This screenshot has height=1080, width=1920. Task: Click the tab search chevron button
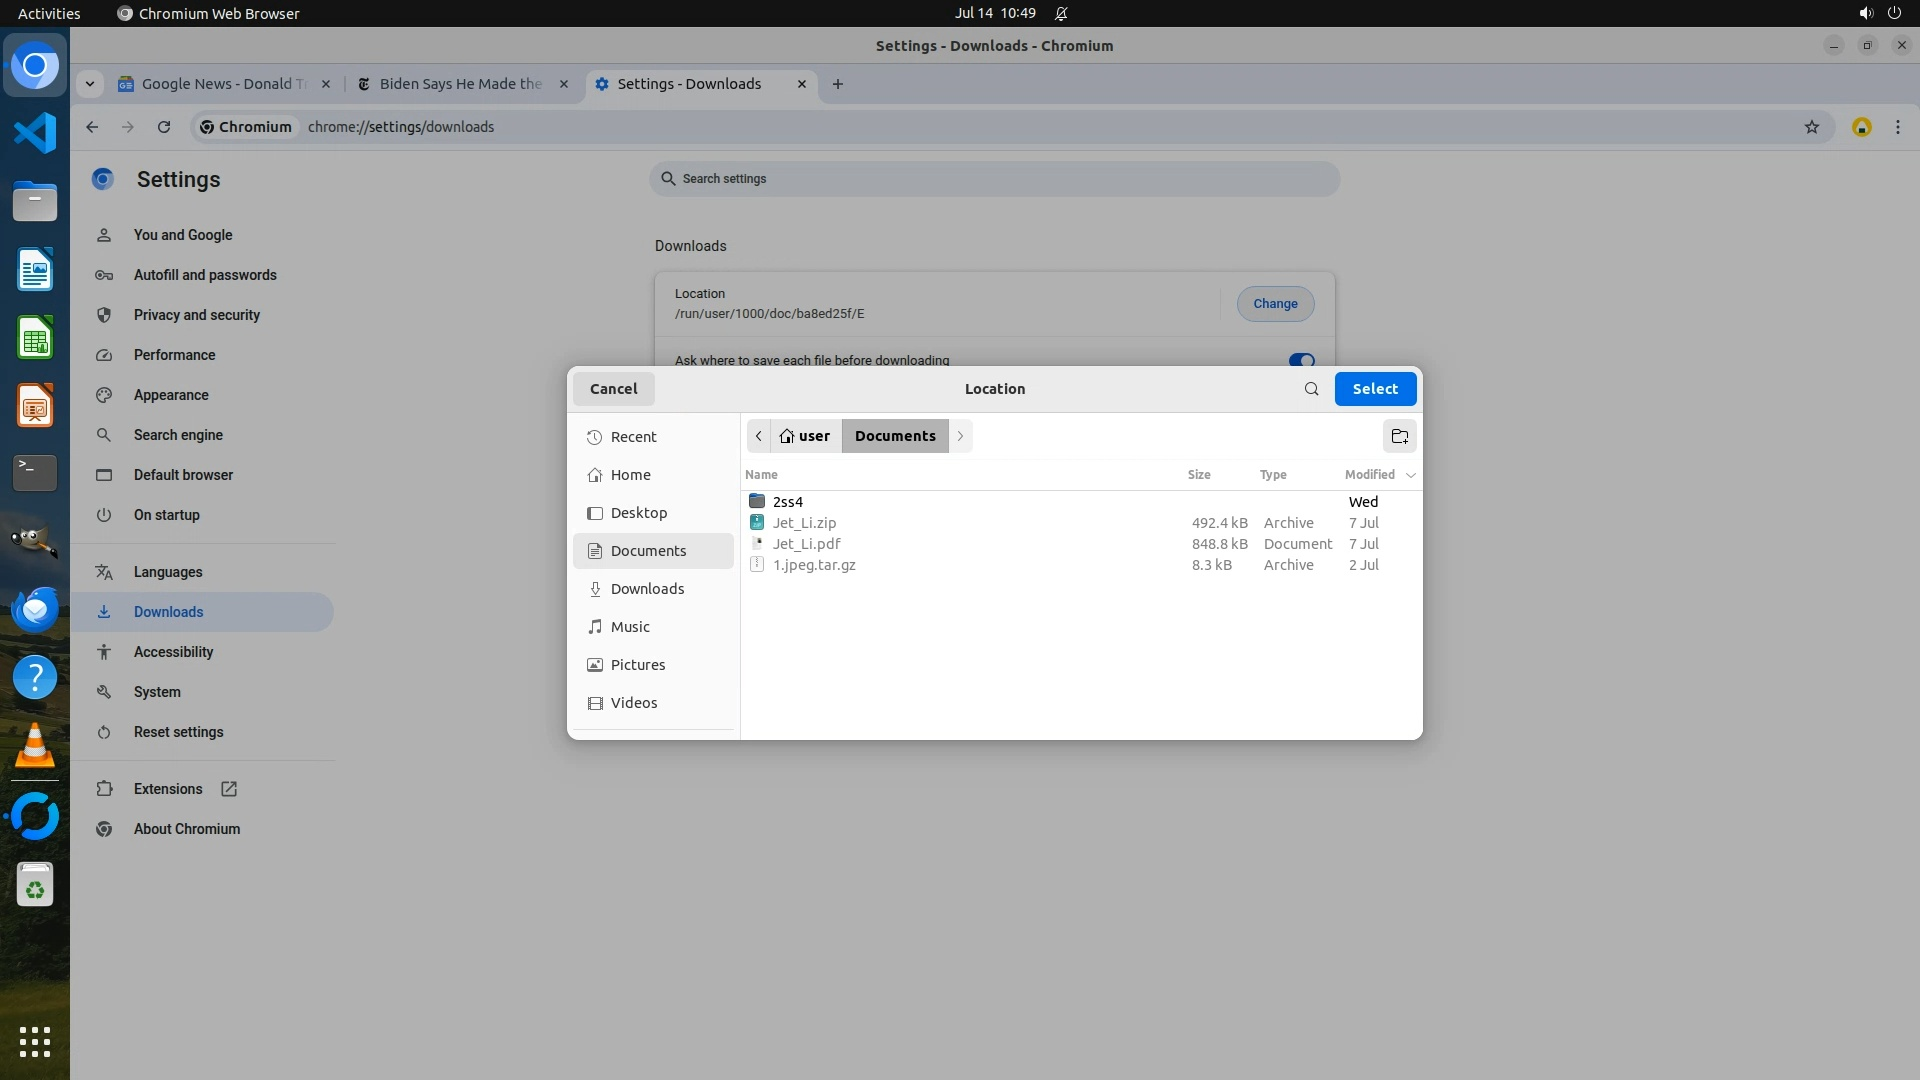[90, 84]
